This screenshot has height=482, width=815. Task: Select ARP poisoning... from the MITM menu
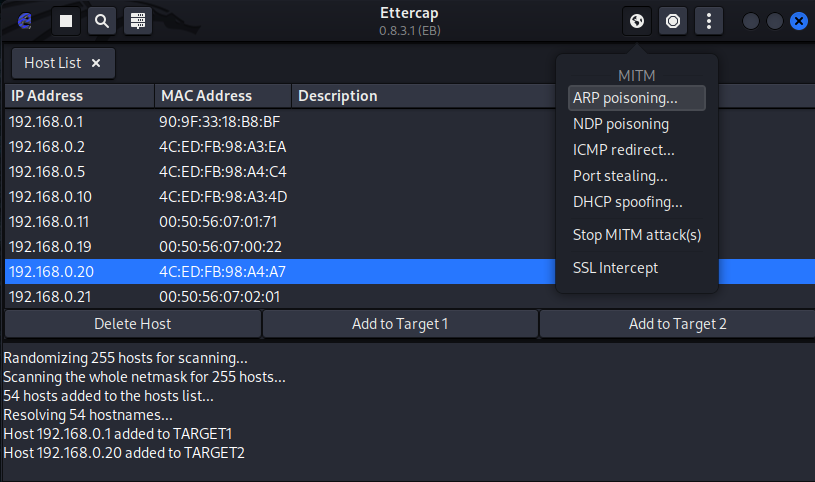[x=637, y=98]
